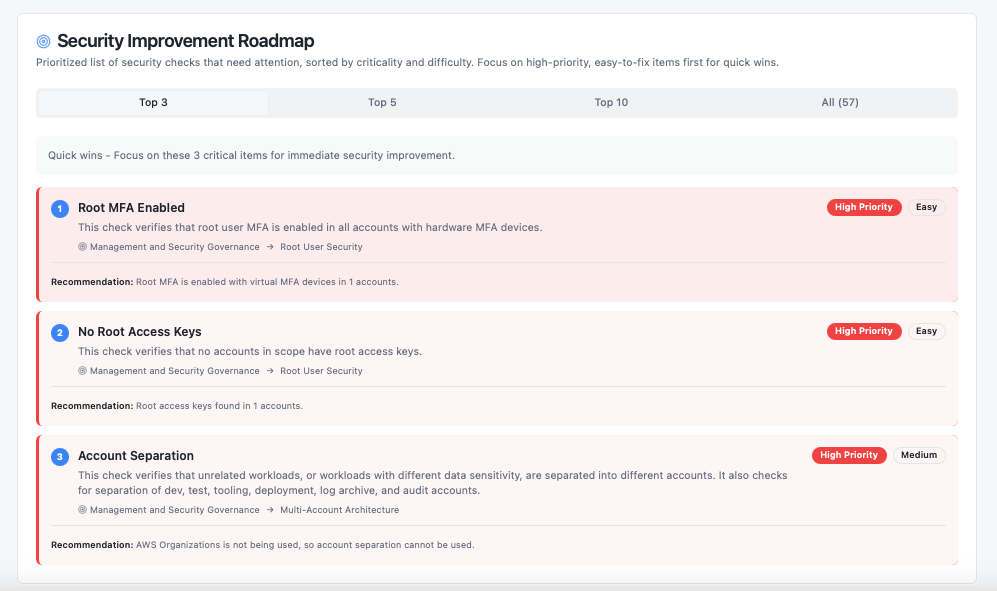Open the All (57) tab

[x=840, y=102]
